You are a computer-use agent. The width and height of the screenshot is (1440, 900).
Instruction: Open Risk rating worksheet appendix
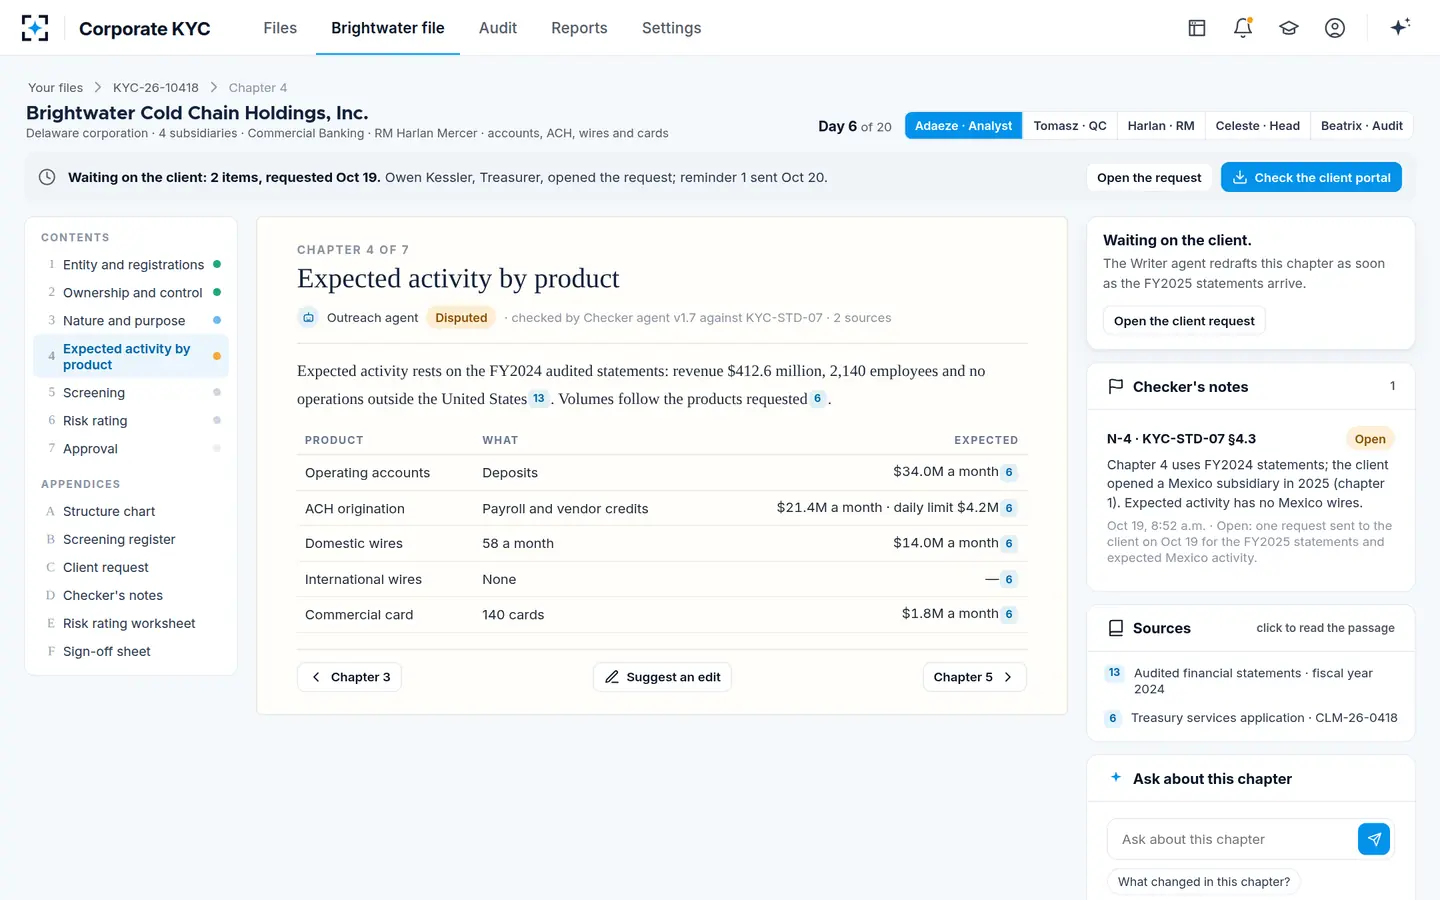tap(131, 623)
